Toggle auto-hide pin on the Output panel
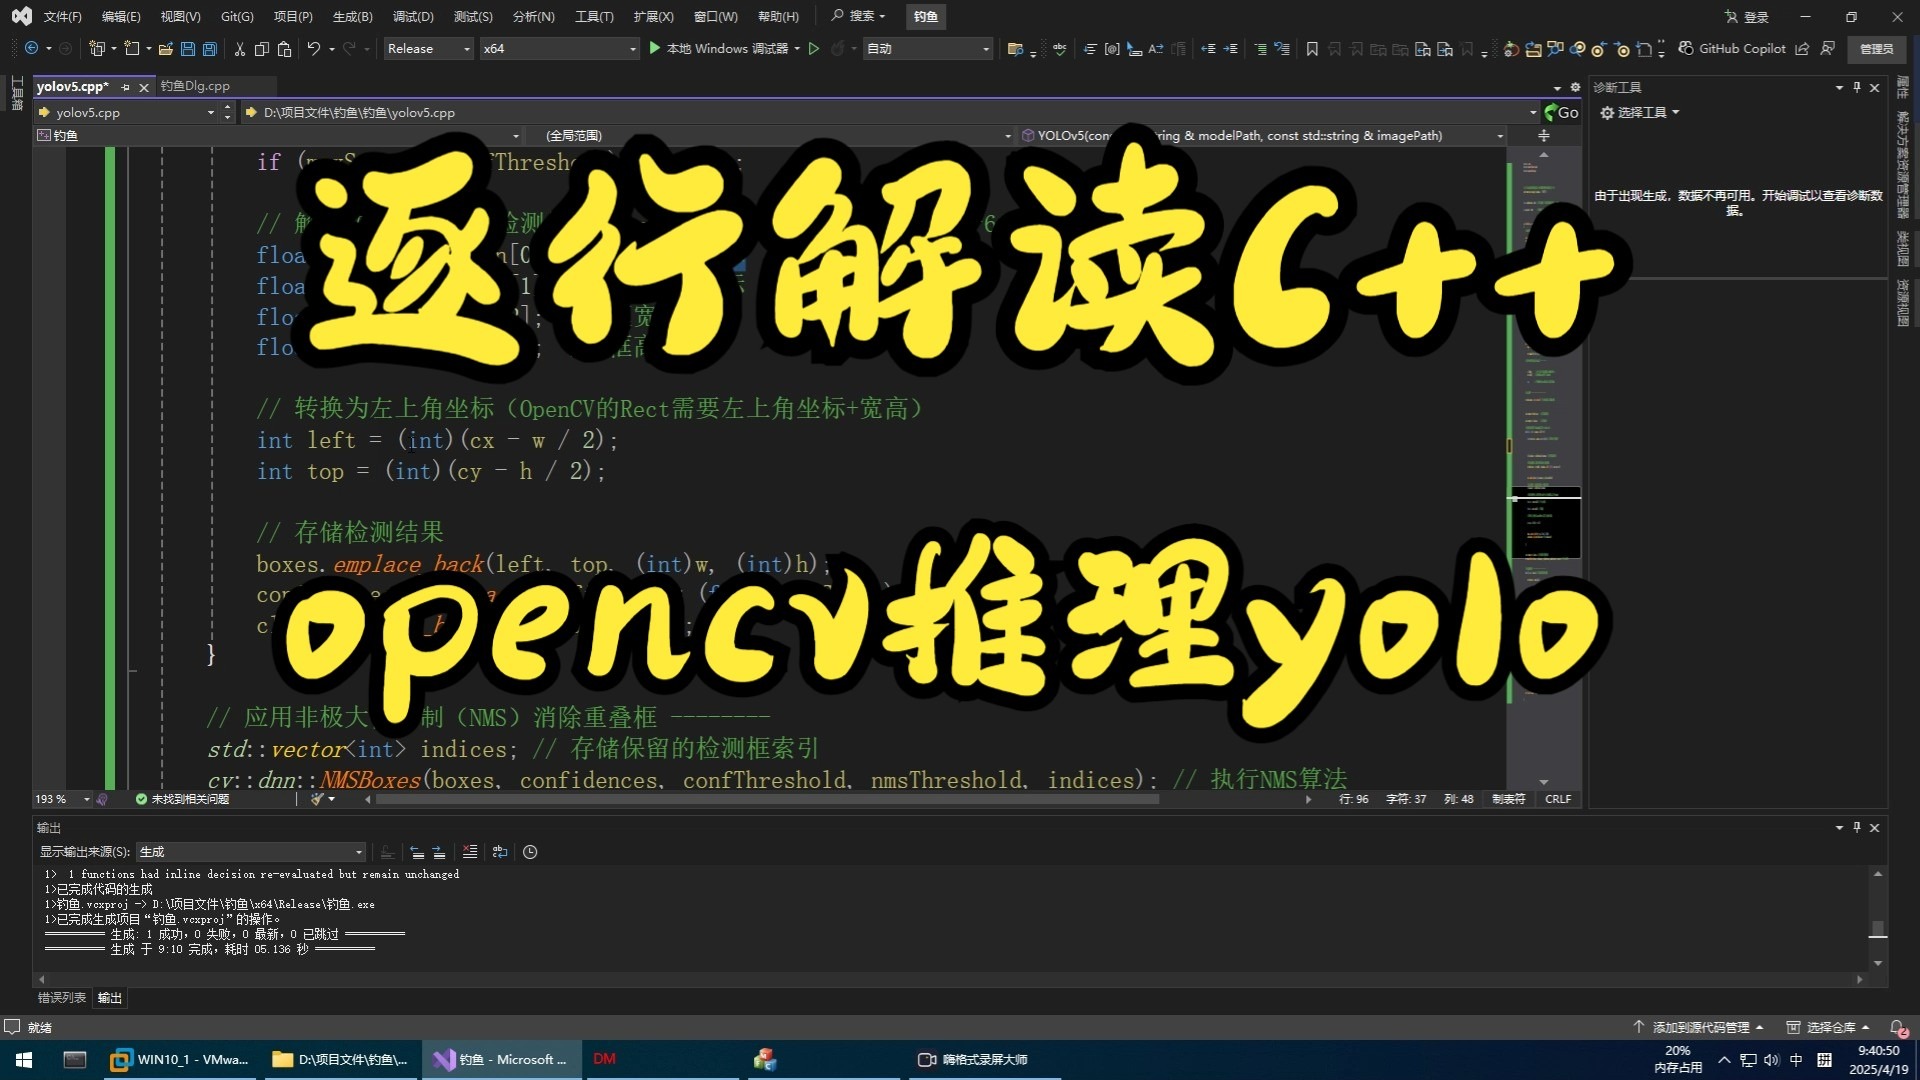Screen dimensions: 1920x1080 click(x=1857, y=827)
